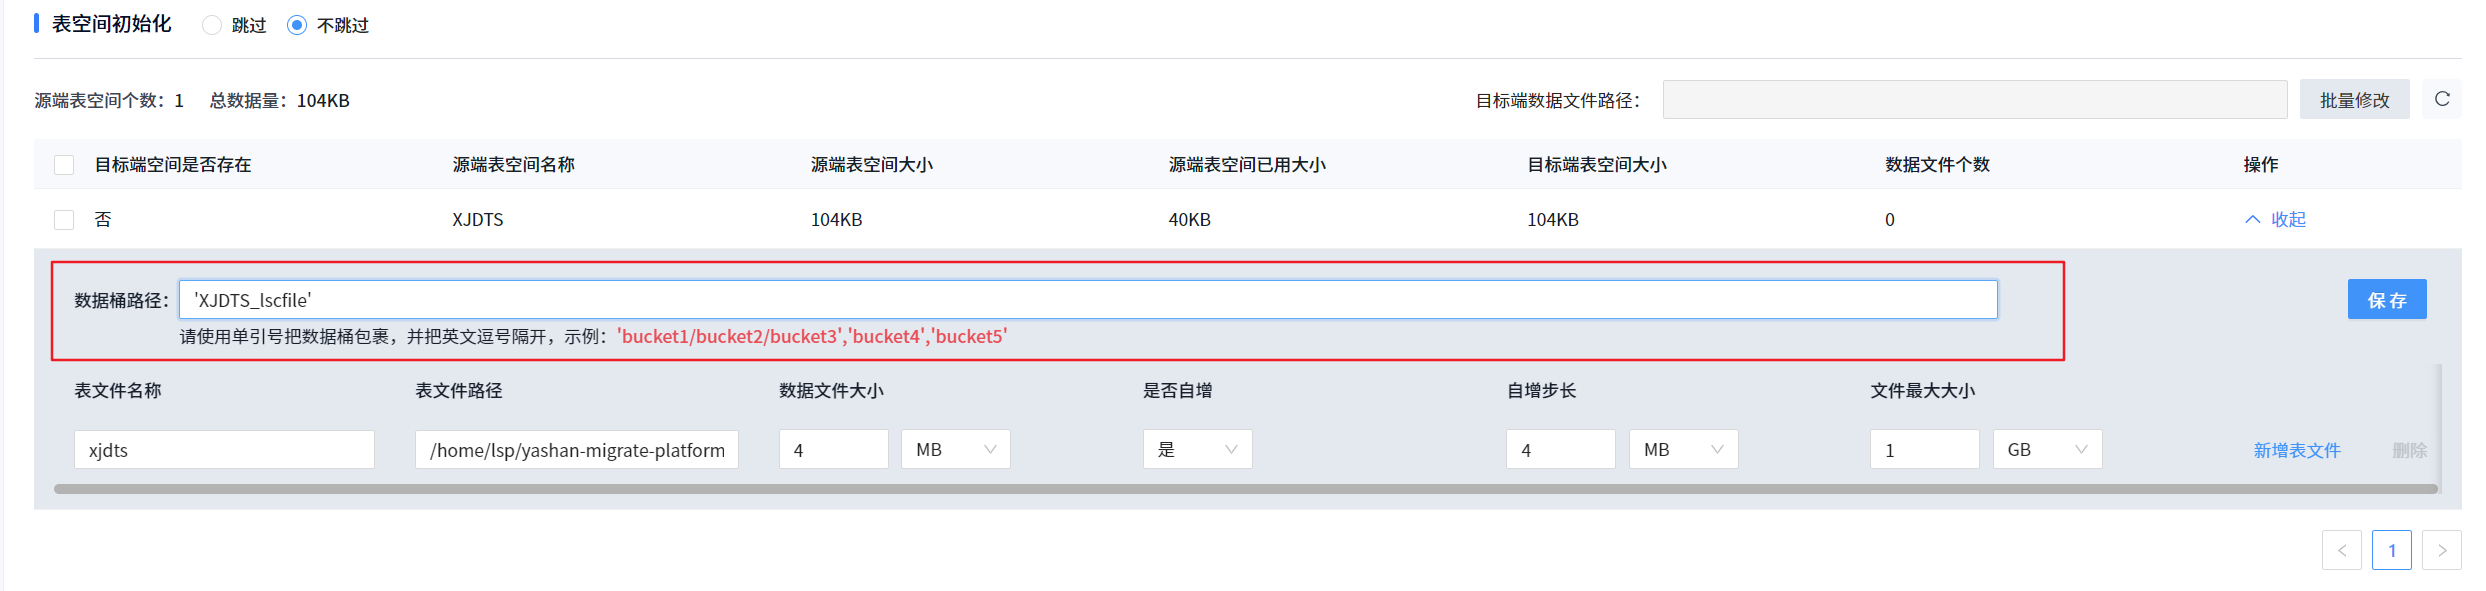Click the 批量修改 button
The height and width of the screenshot is (591, 2486).
[2354, 100]
